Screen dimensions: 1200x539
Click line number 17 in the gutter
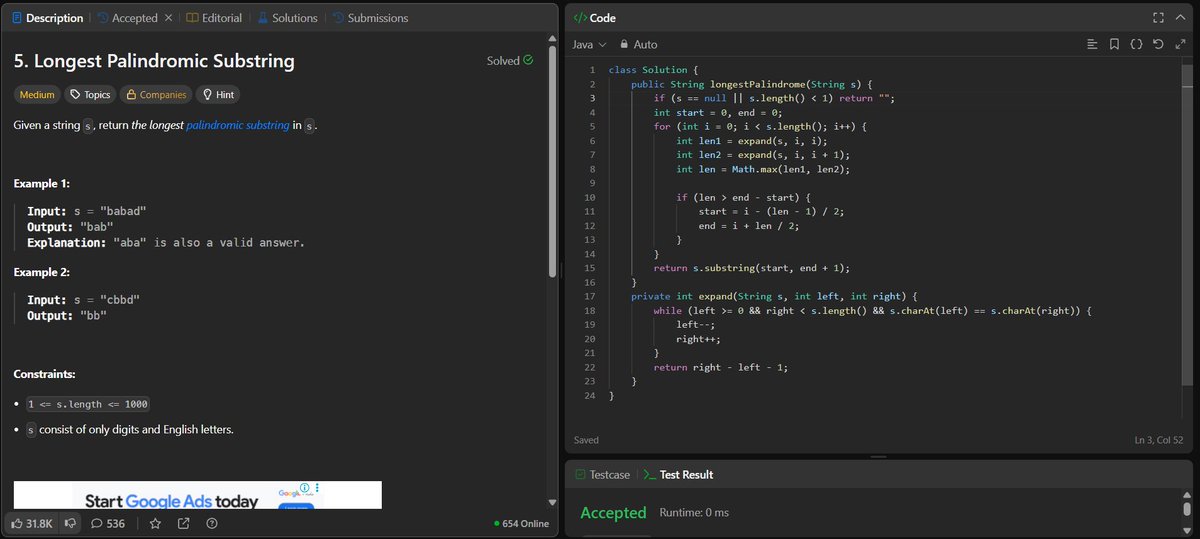589,296
